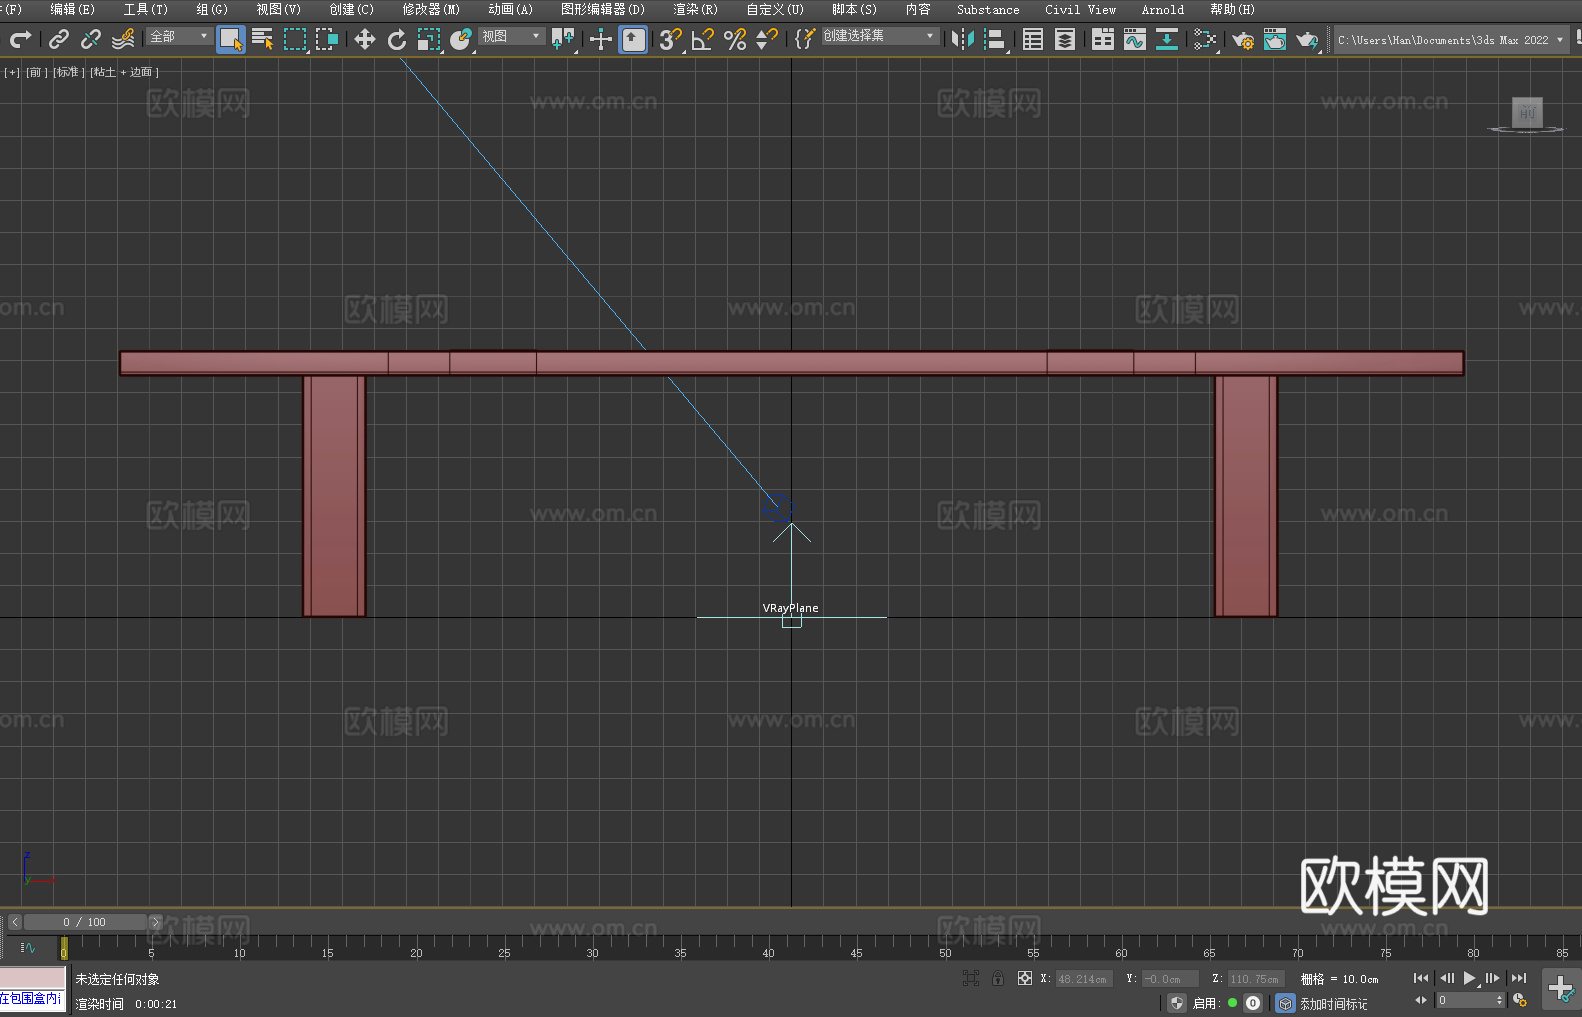Open the Material Editor node icon
This screenshot has width=1582, height=1017.
point(1205,39)
